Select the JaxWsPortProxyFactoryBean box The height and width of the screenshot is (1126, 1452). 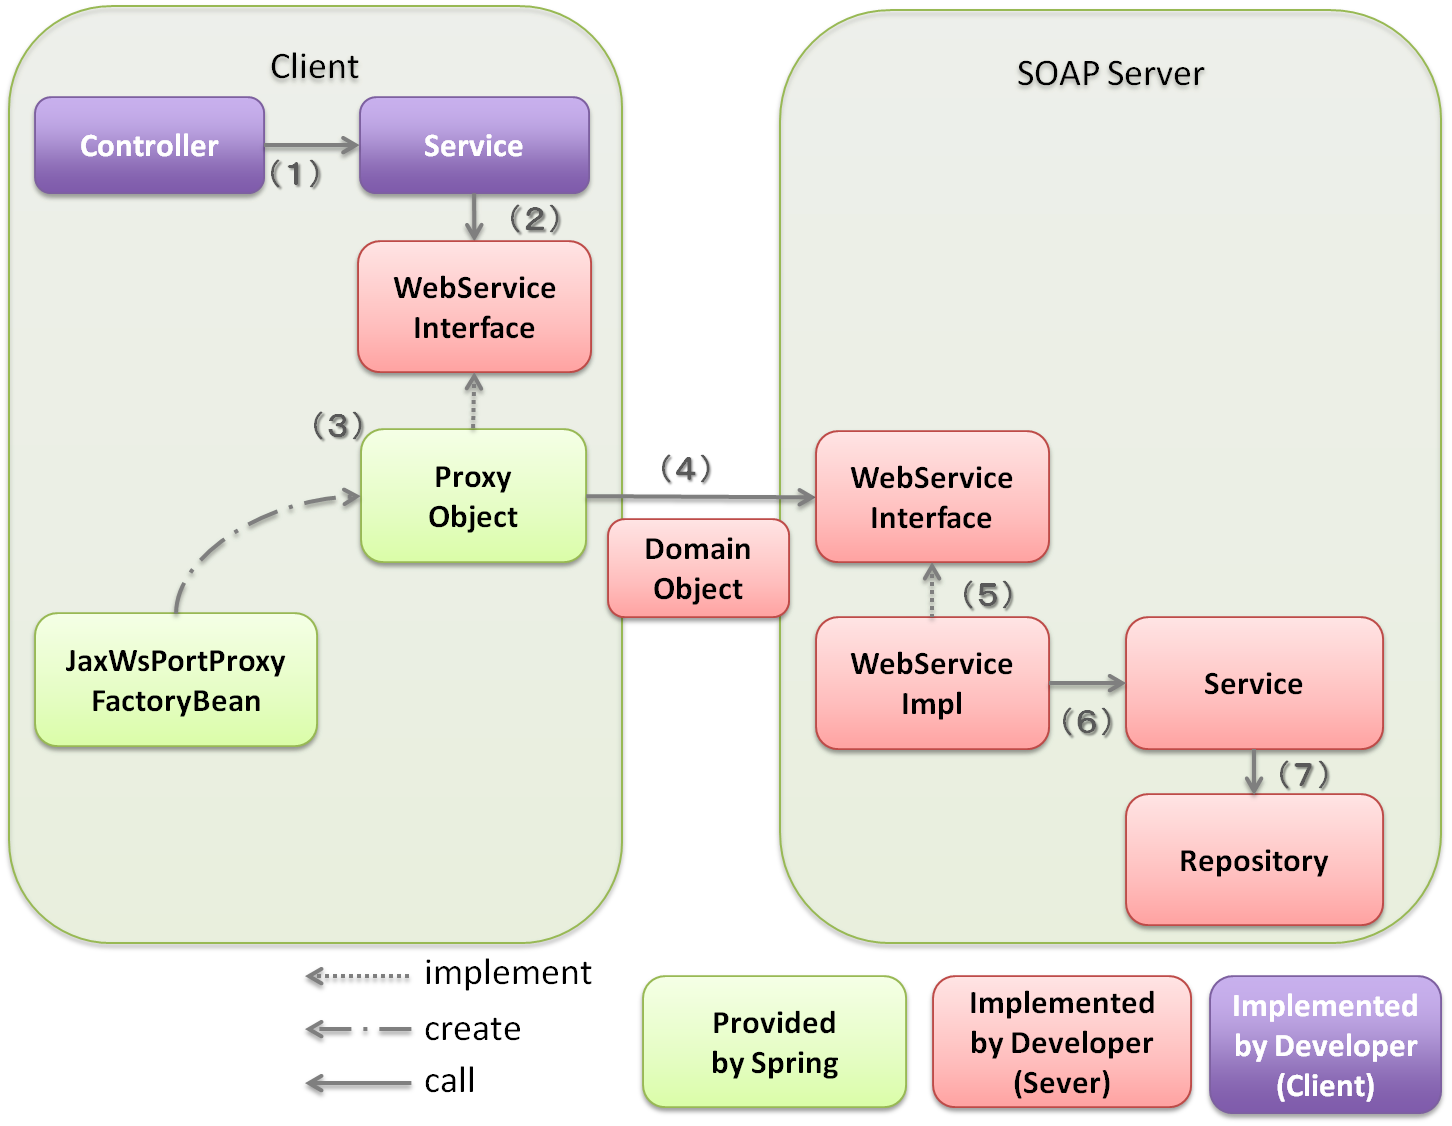[x=174, y=681]
